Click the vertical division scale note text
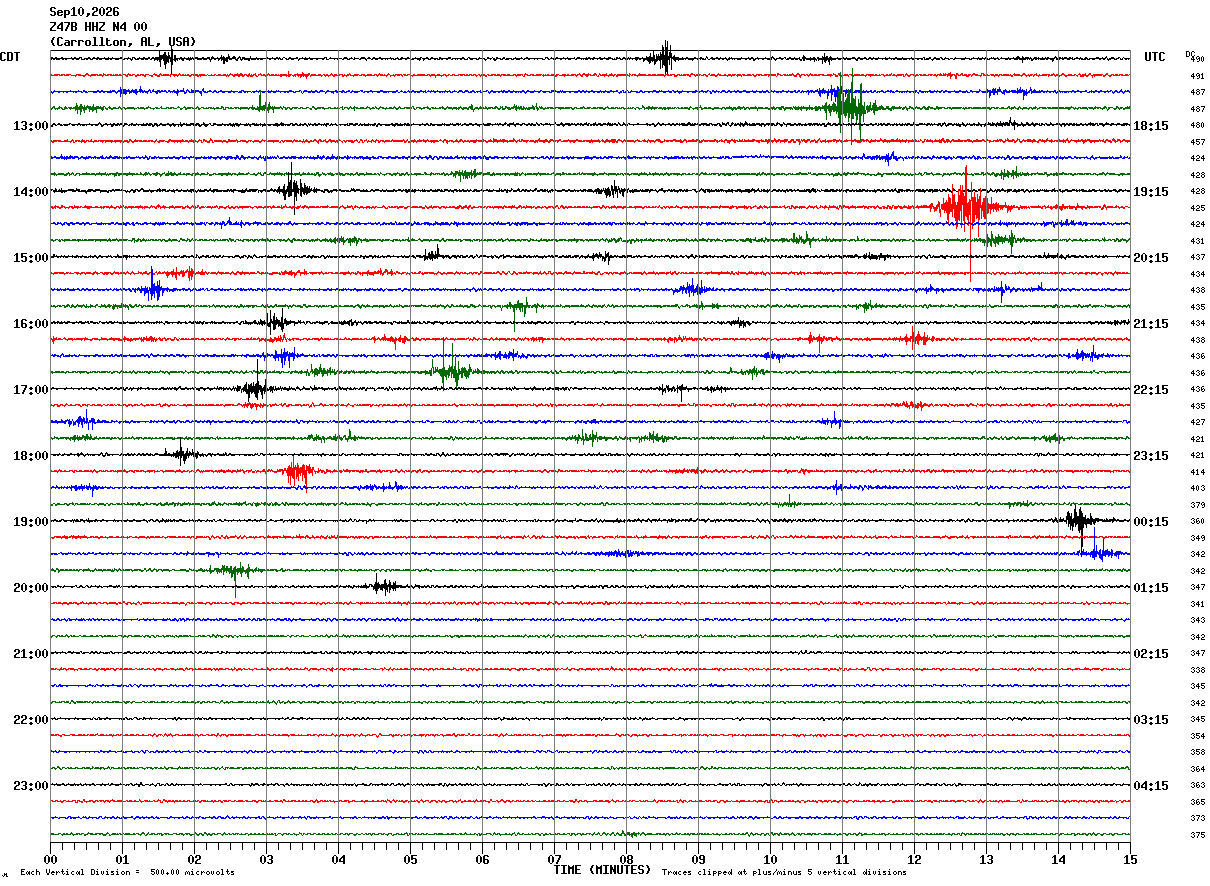The width and height of the screenshot is (1210, 886). click(127, 873)
